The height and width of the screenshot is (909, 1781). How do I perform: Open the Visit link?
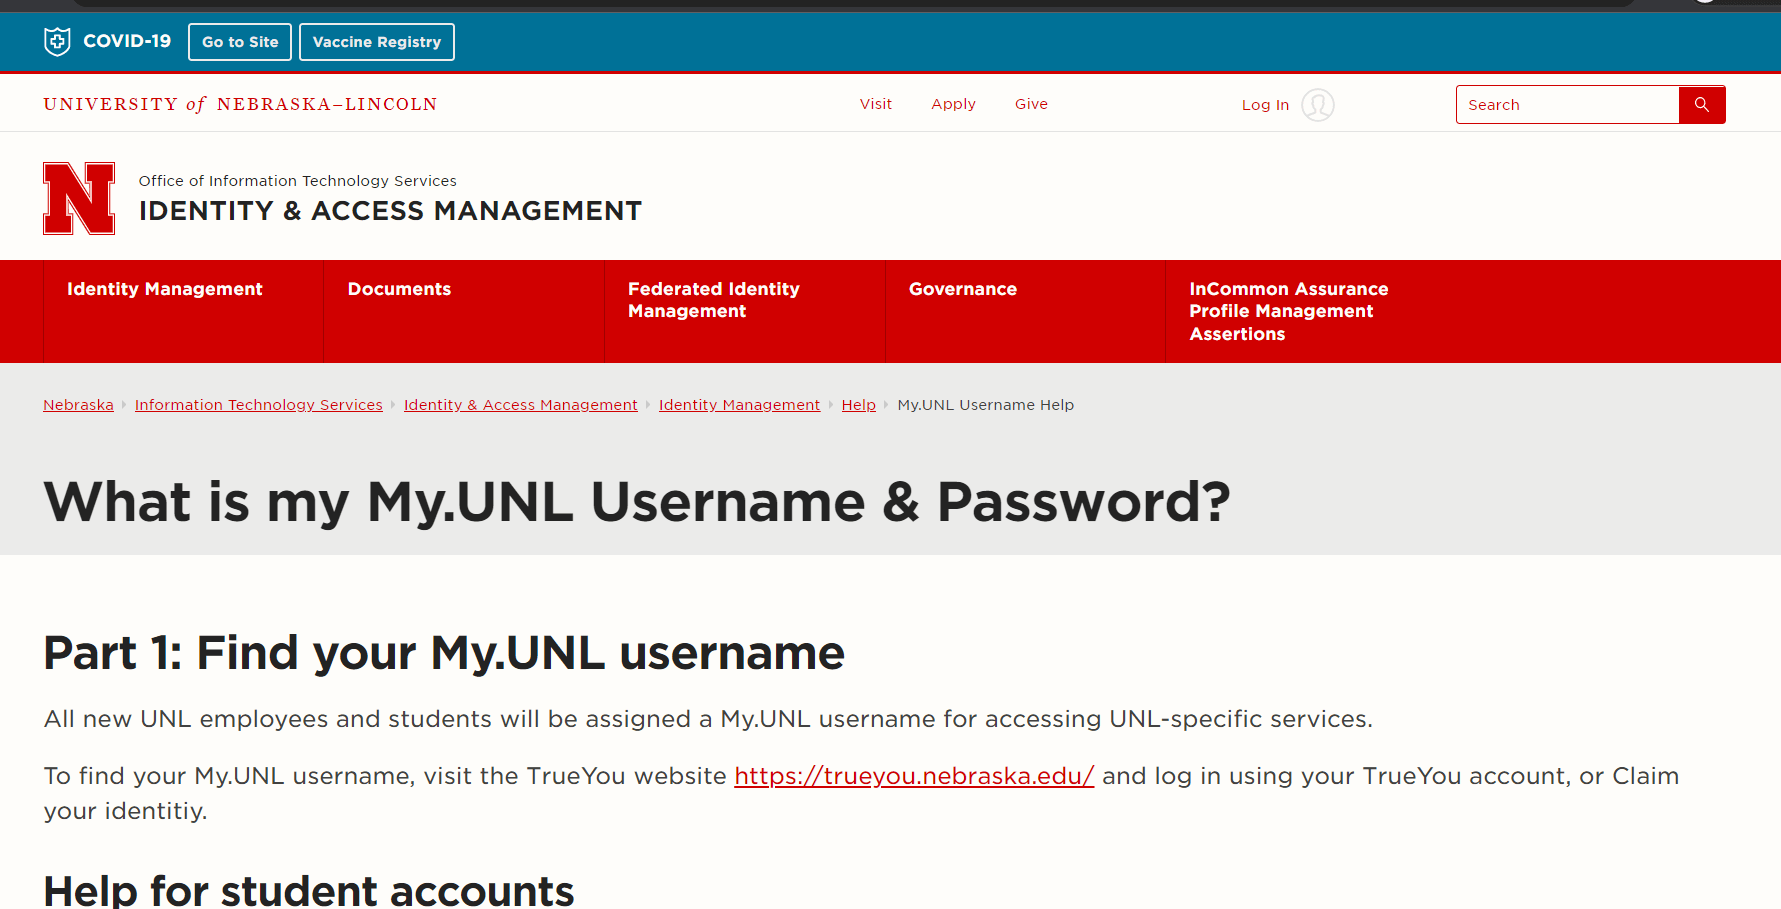[x=876, y=104]
